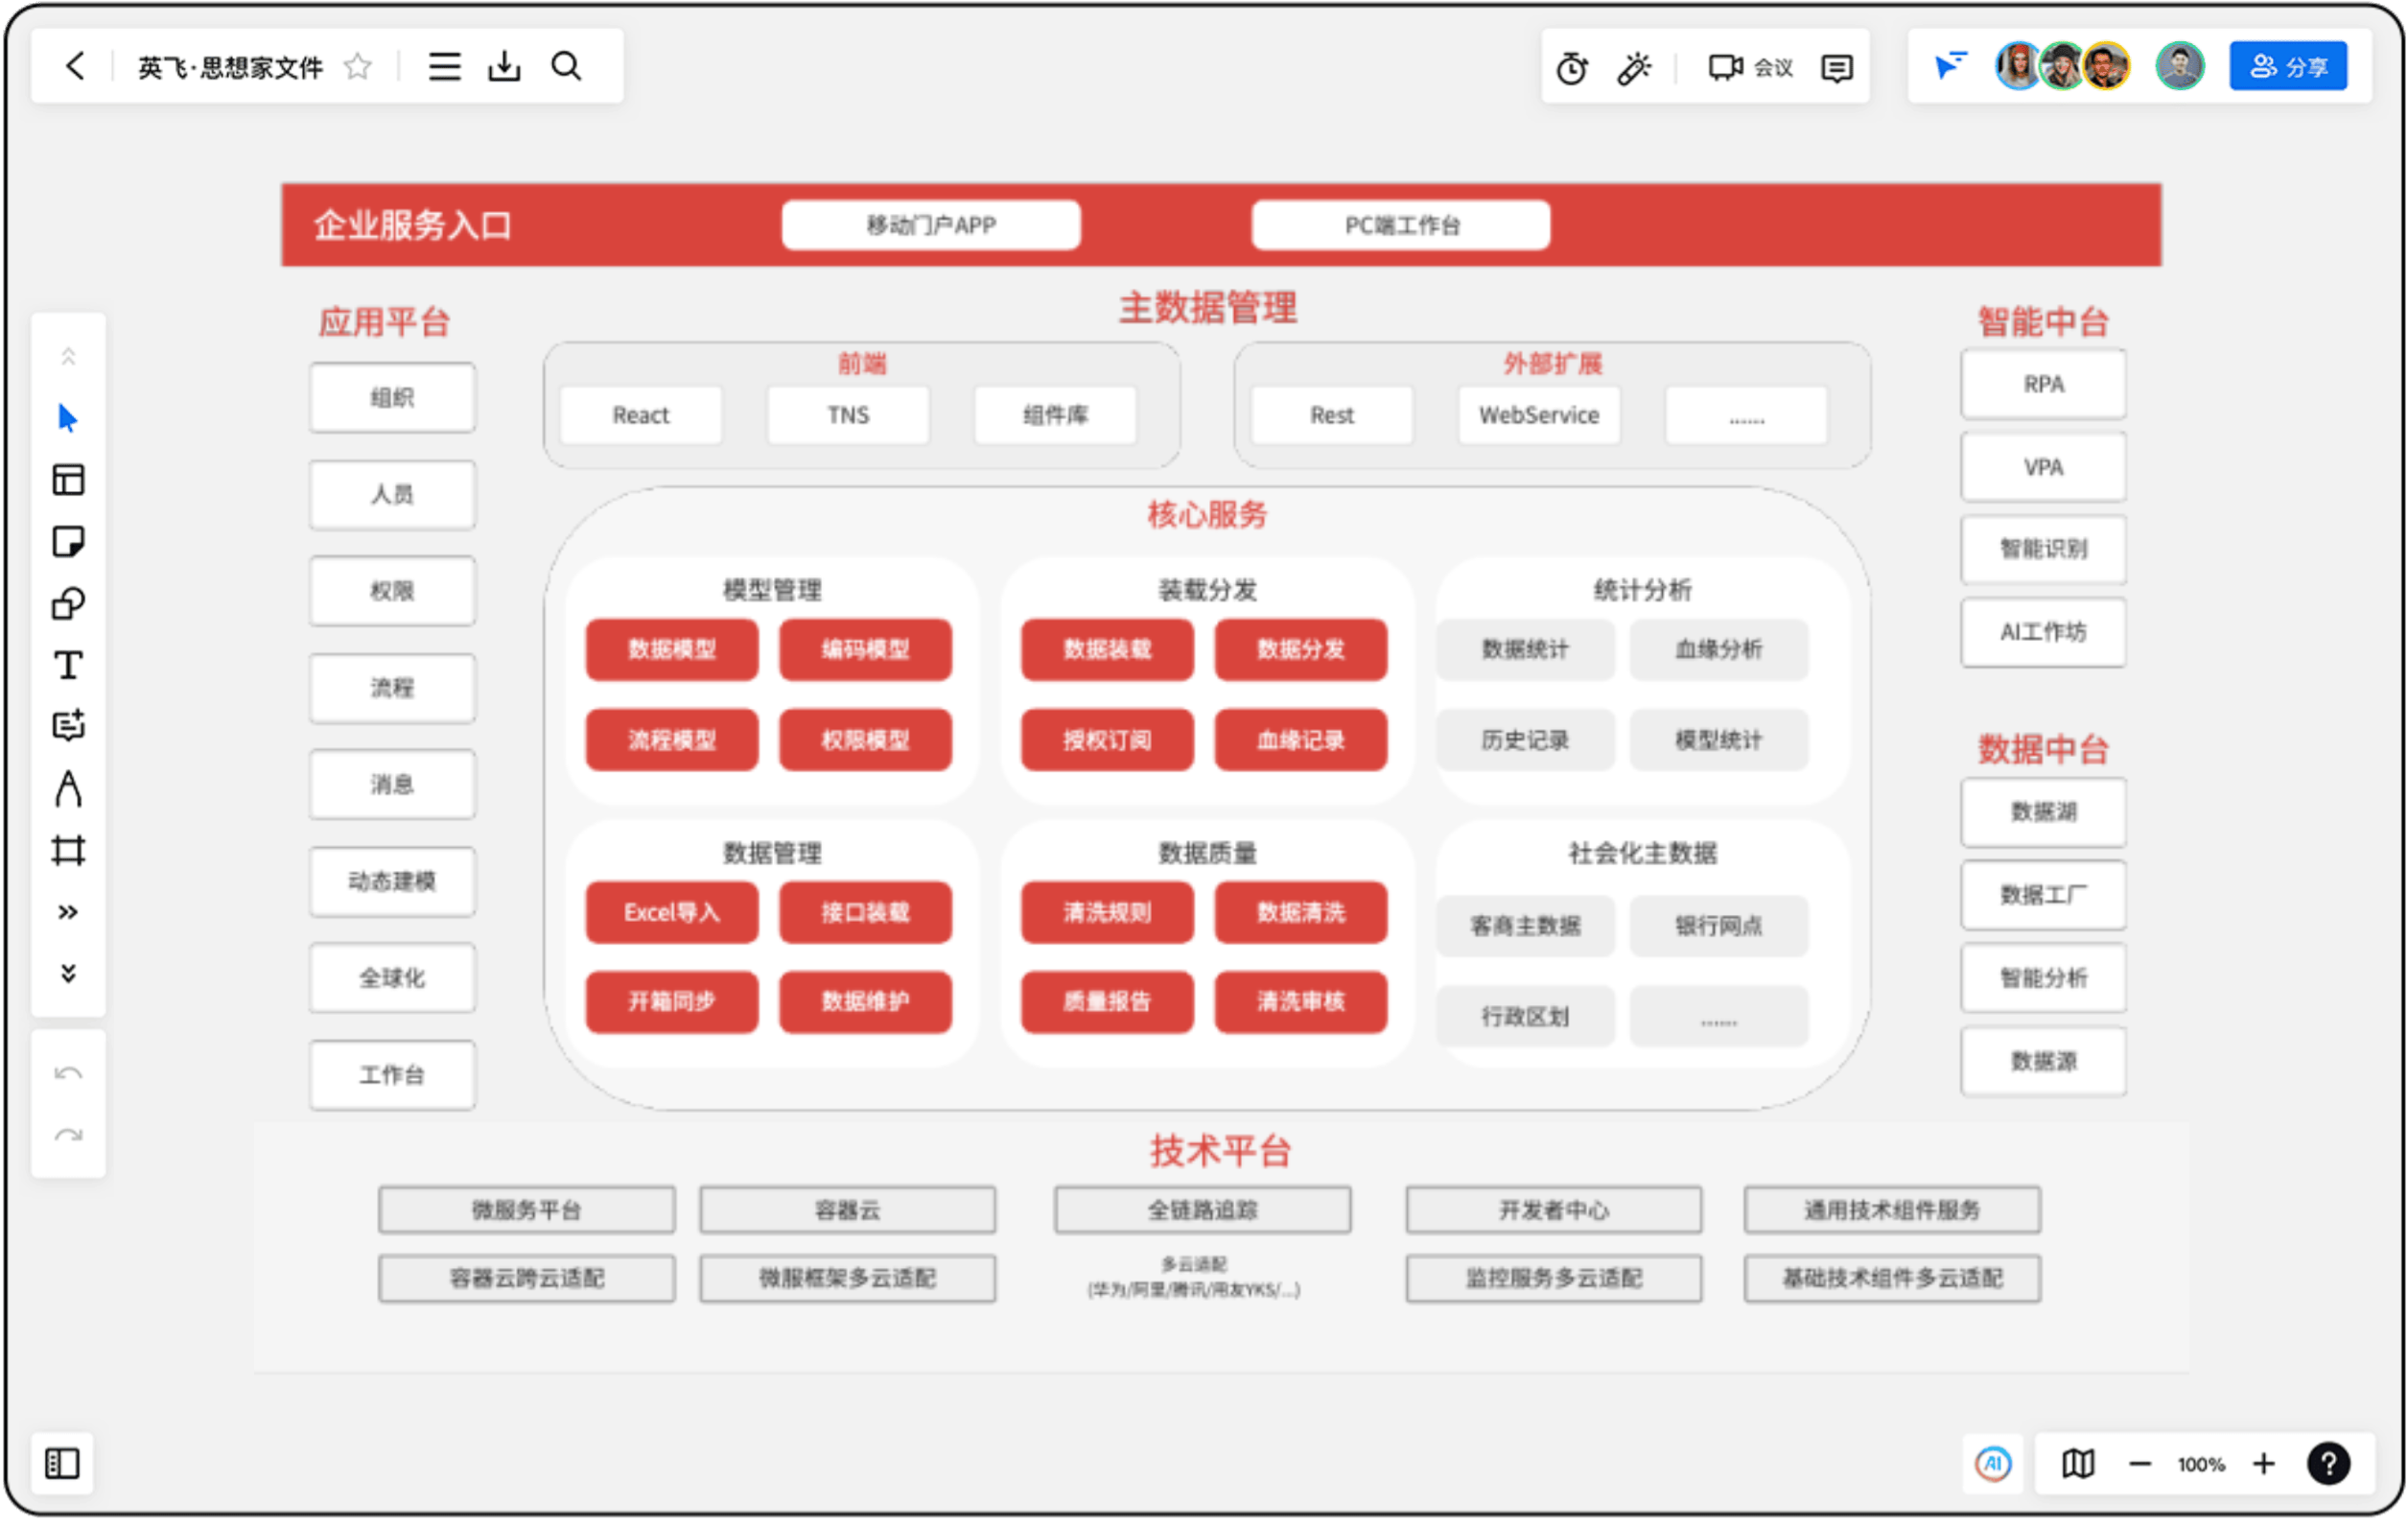Select the red 开箱同步 block
Viewport: 2408px width, 1527px height.
672,1002
